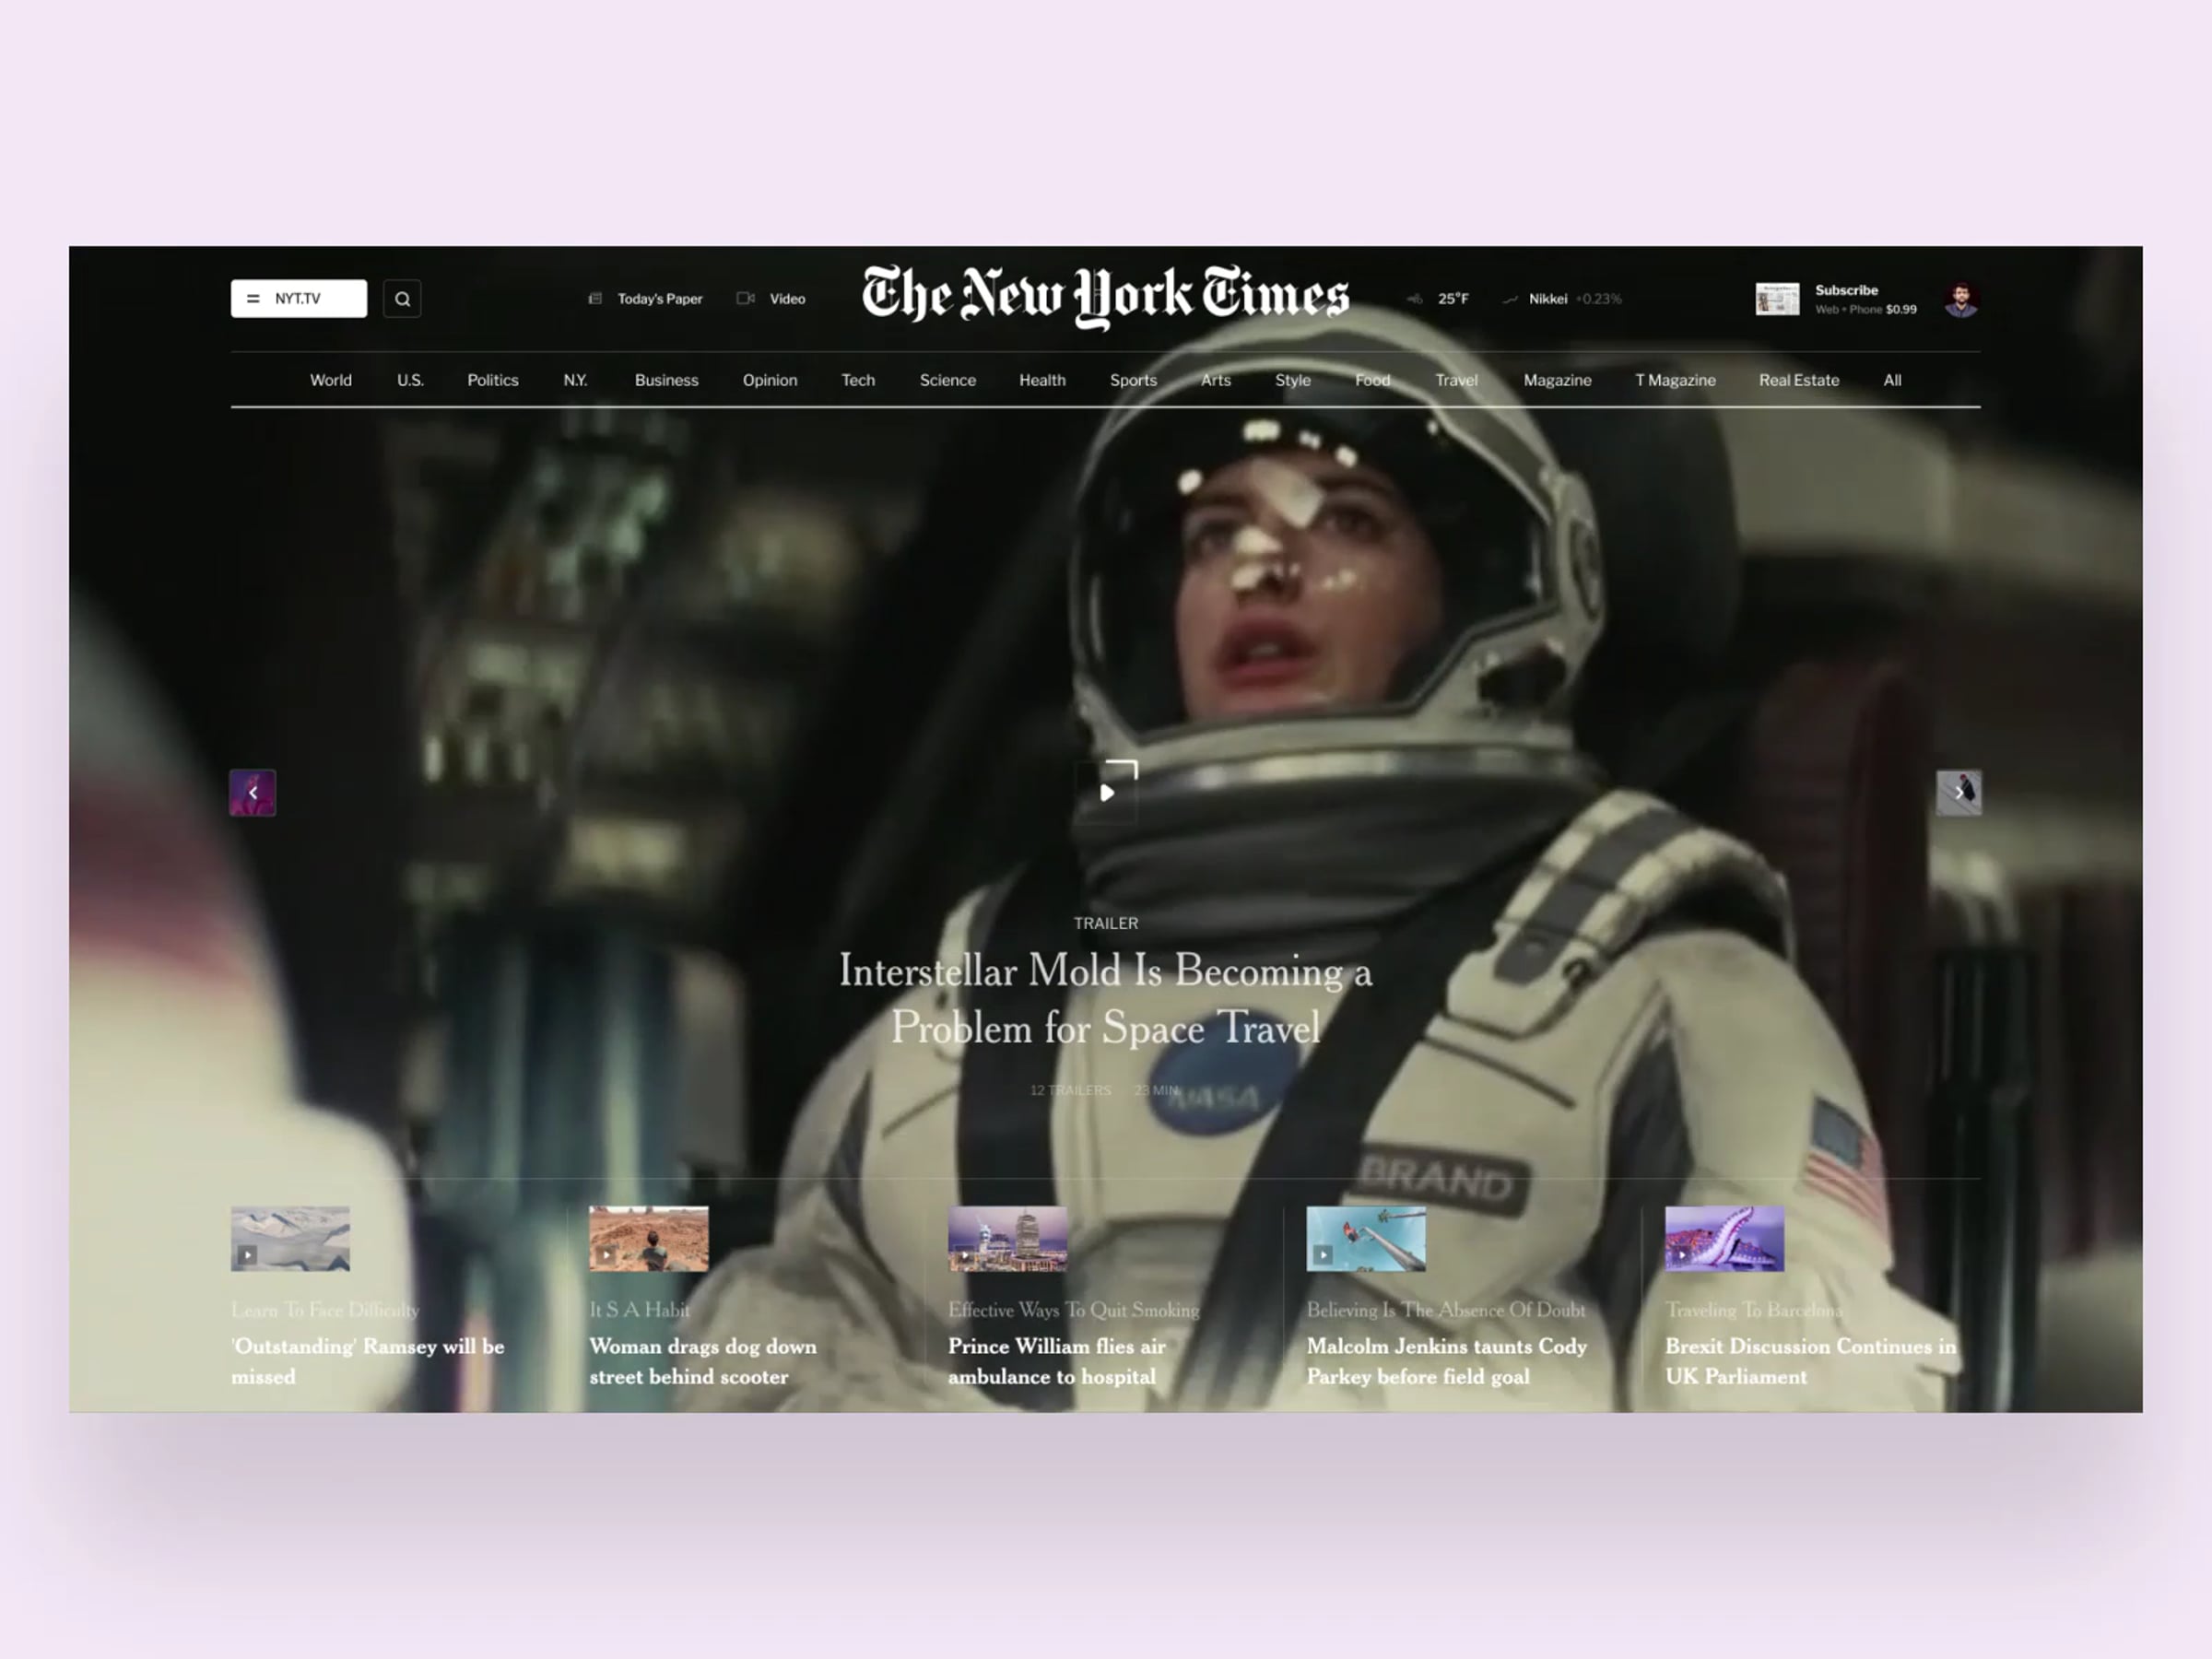Click the Nikkei stock index label
The width and height of the screenshot is (2212, 1659).
click(x=1548, y=299)
